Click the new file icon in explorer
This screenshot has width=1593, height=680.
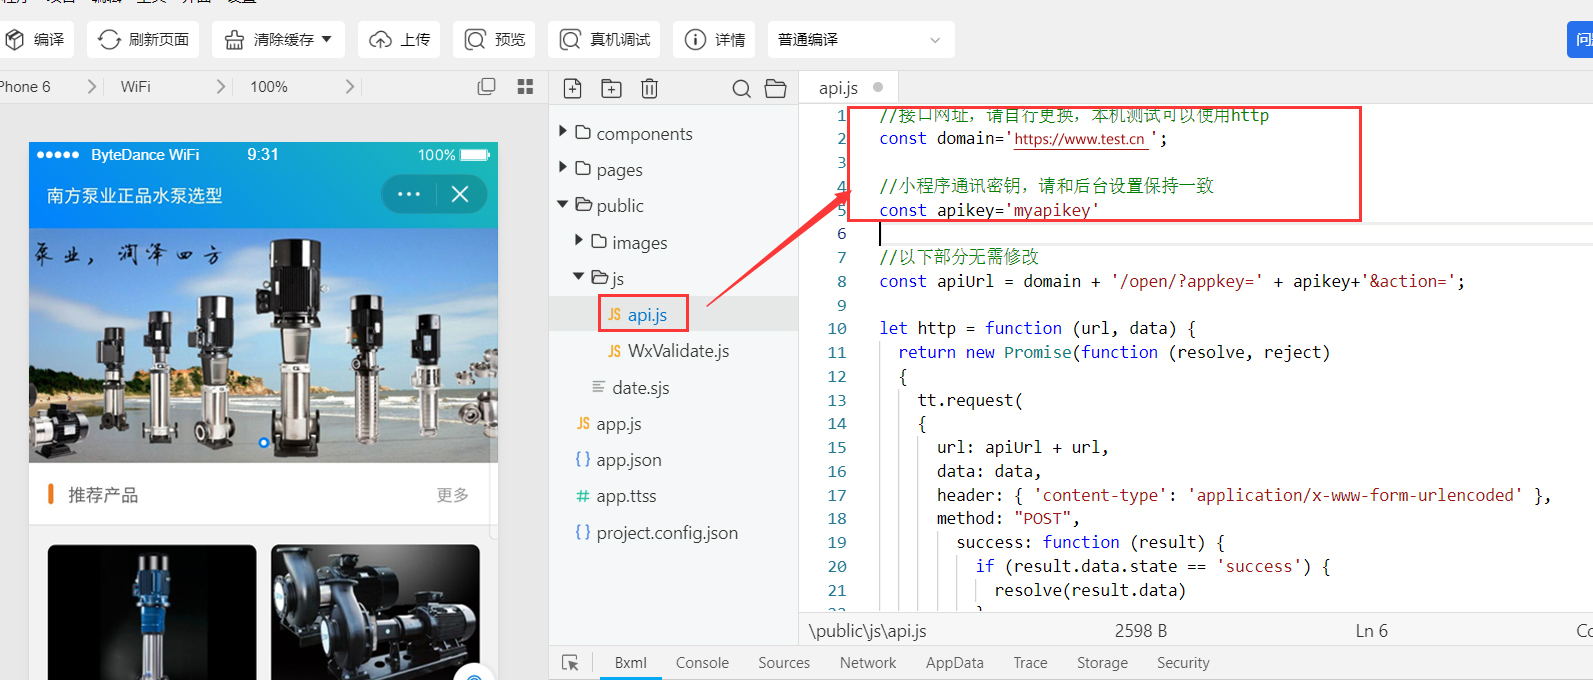[x=573, y=88]
